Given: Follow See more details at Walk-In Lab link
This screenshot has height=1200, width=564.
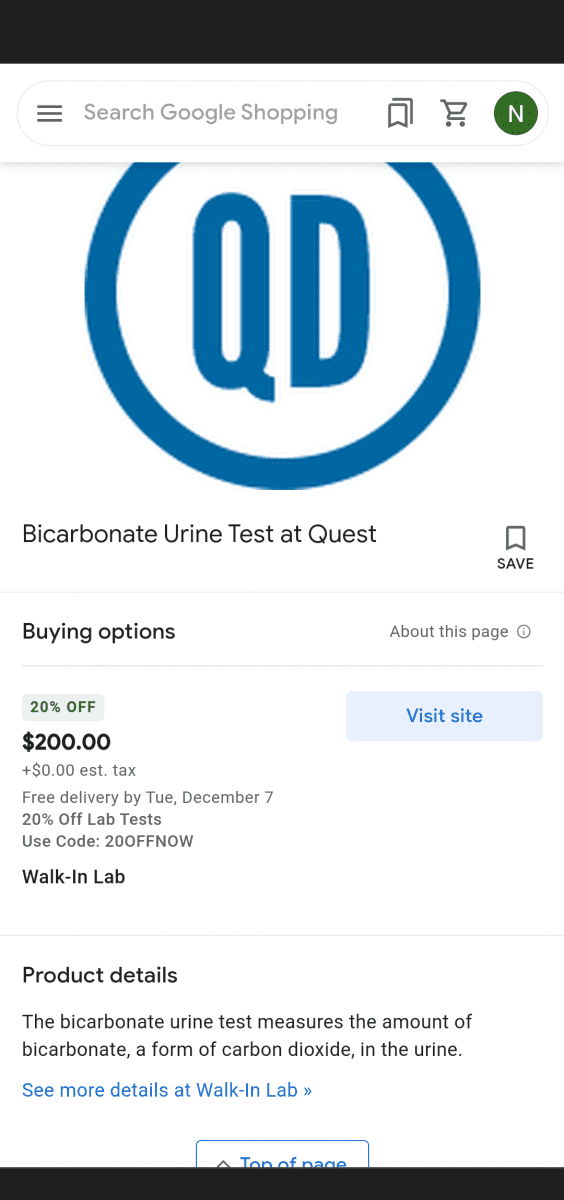Looking at the screenshot, I should click(167, 1090).
